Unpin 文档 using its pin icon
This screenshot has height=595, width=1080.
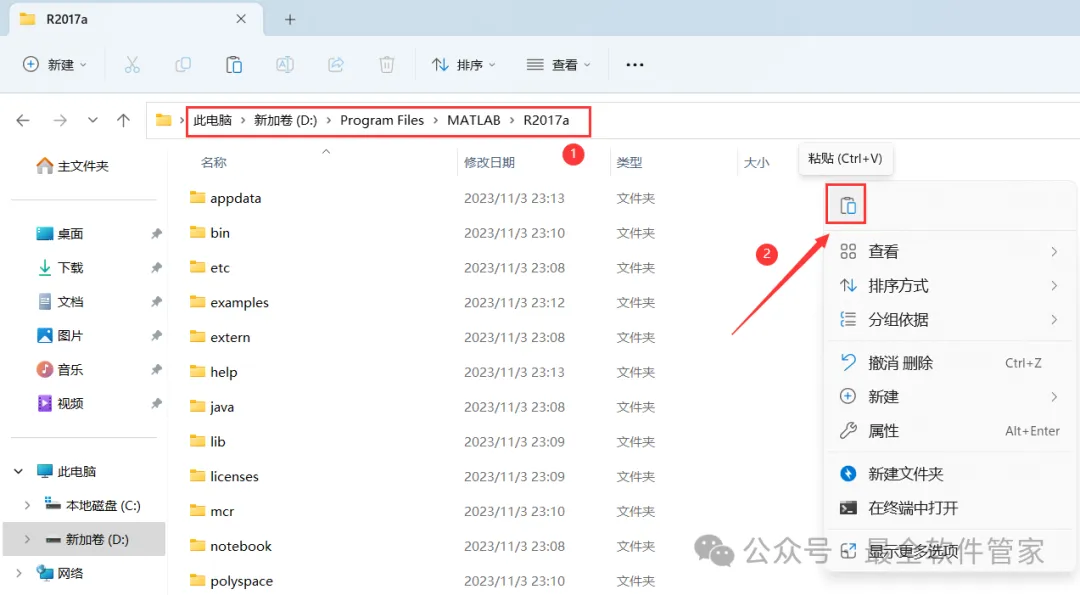point(156,302)
